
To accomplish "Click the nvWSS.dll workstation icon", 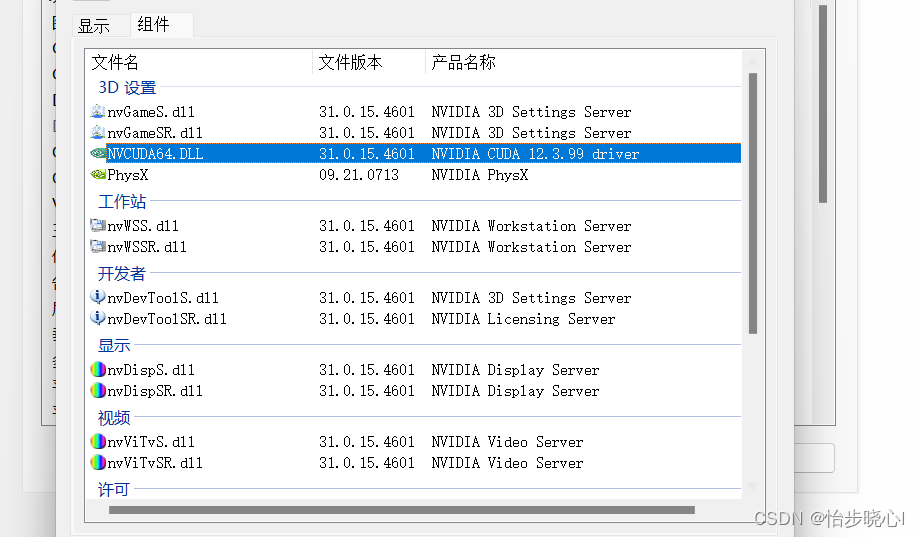I will point(97,225).
